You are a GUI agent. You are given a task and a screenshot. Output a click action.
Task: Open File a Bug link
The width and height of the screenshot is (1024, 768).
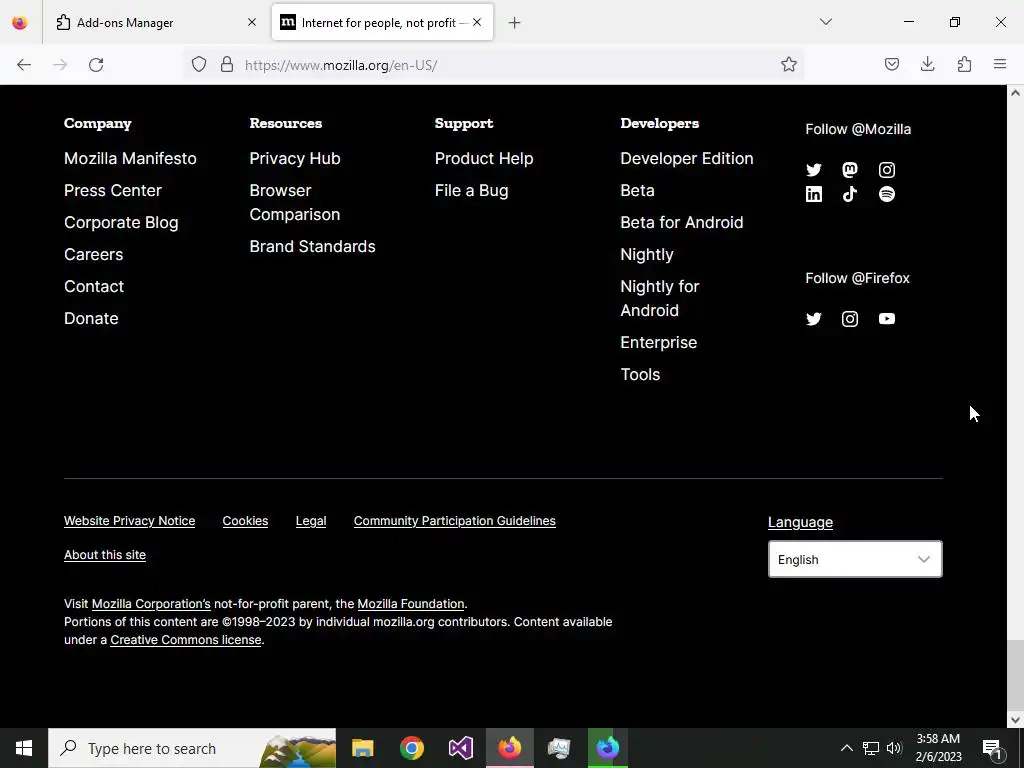(472, 190)
